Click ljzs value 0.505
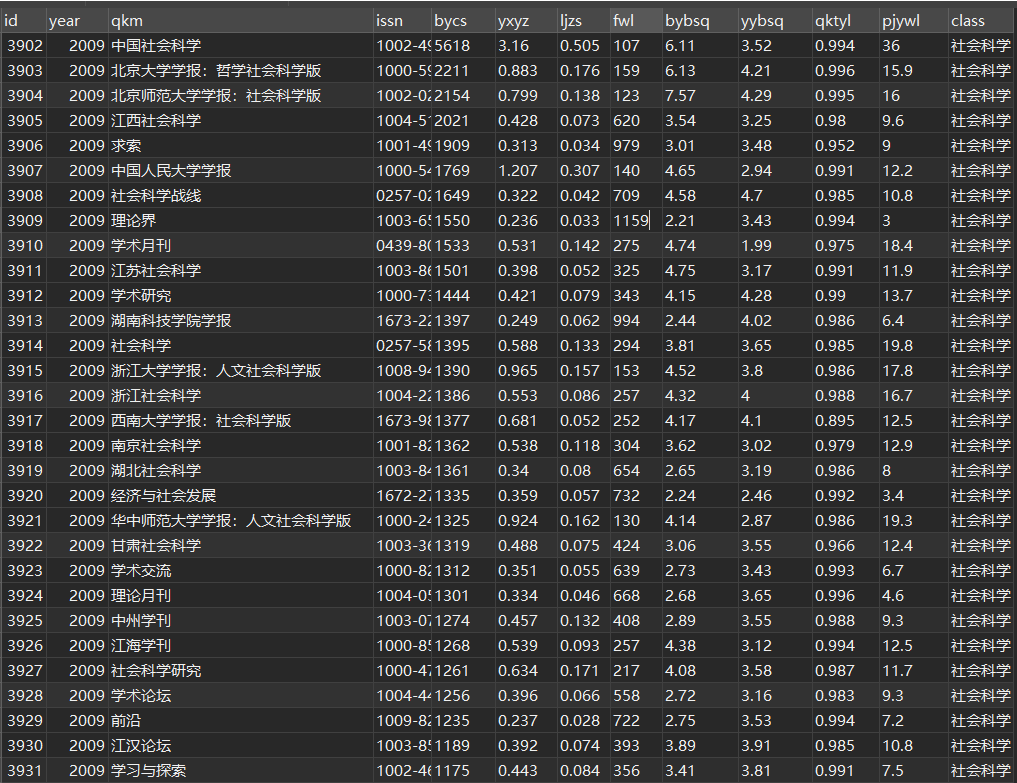The image size is (1017, 783). pos(584,46)
